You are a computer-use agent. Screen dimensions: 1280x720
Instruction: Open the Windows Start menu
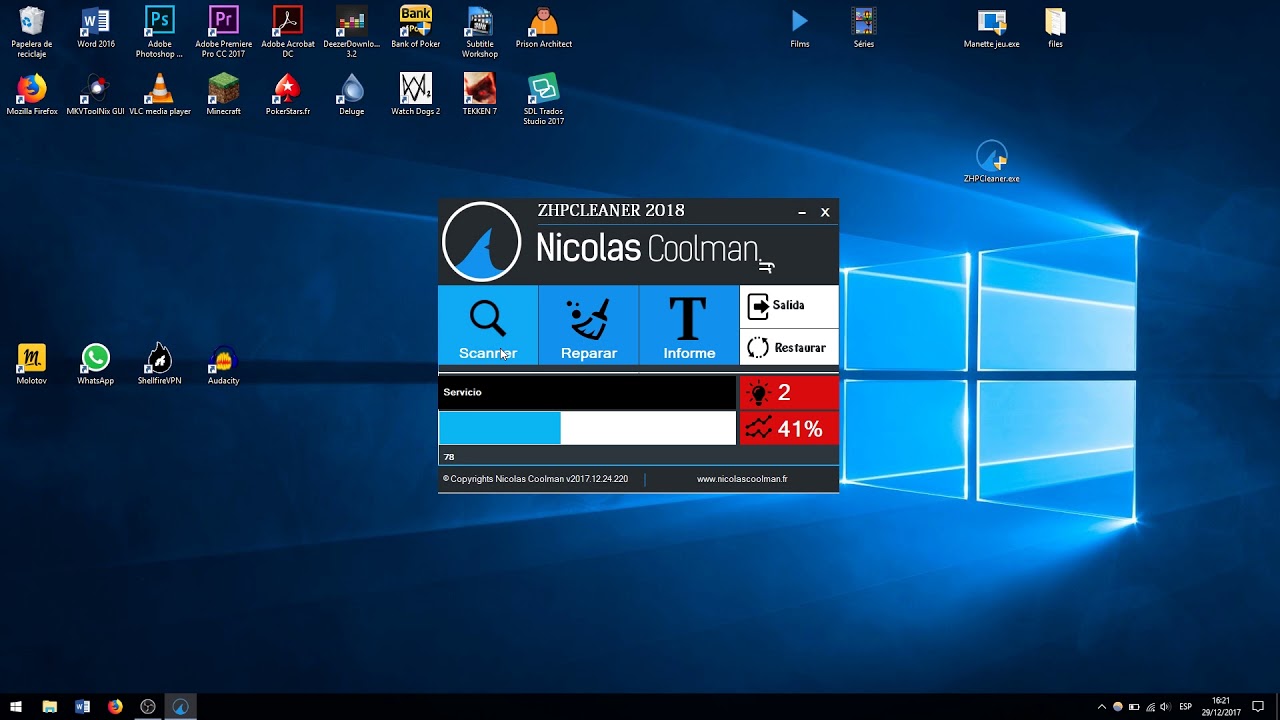[x=16, y=707]
